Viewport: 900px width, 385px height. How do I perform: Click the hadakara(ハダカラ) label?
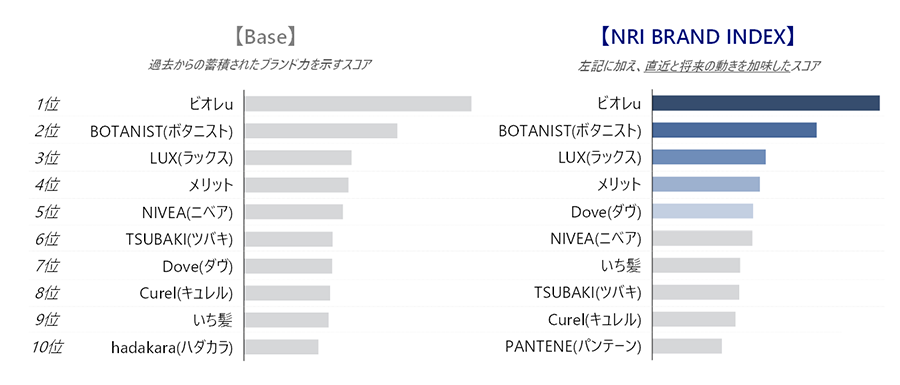pyautogui.click(x=172, y=348)
